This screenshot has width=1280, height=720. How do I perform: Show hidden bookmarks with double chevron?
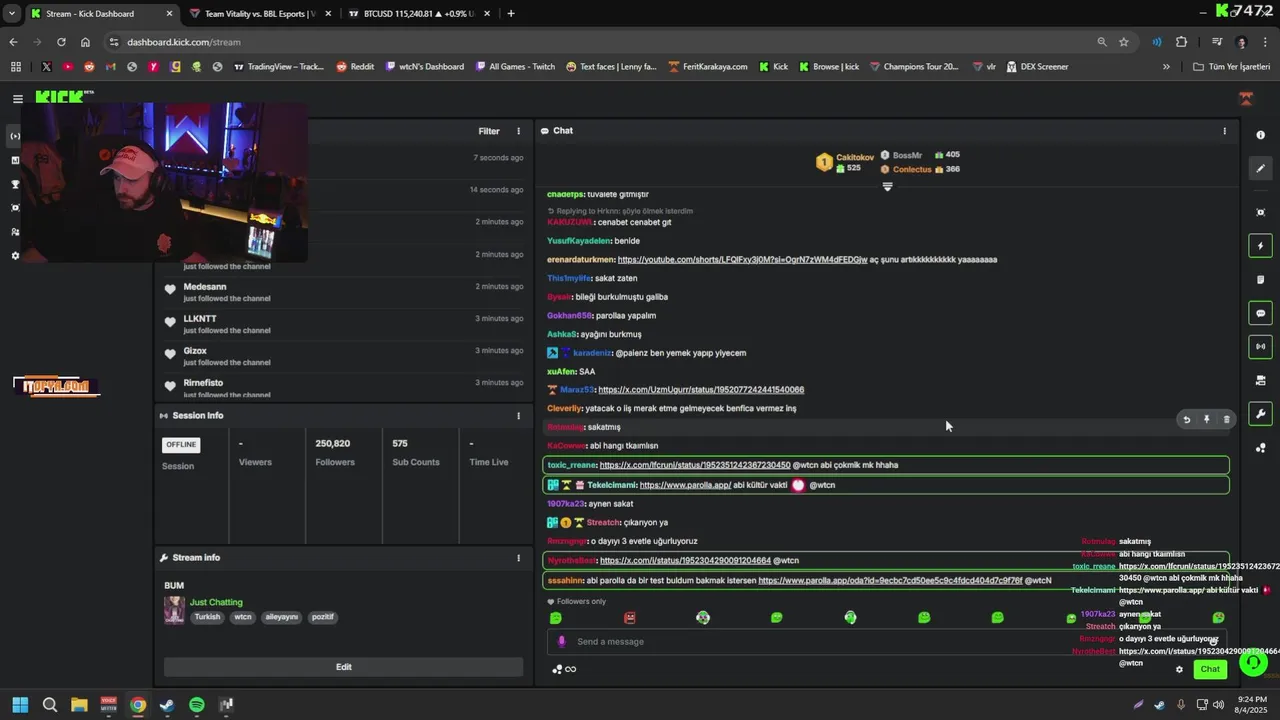1166,67
